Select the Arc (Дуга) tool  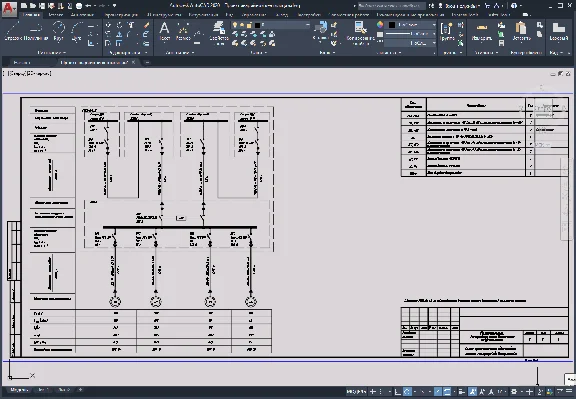[76, 31]
